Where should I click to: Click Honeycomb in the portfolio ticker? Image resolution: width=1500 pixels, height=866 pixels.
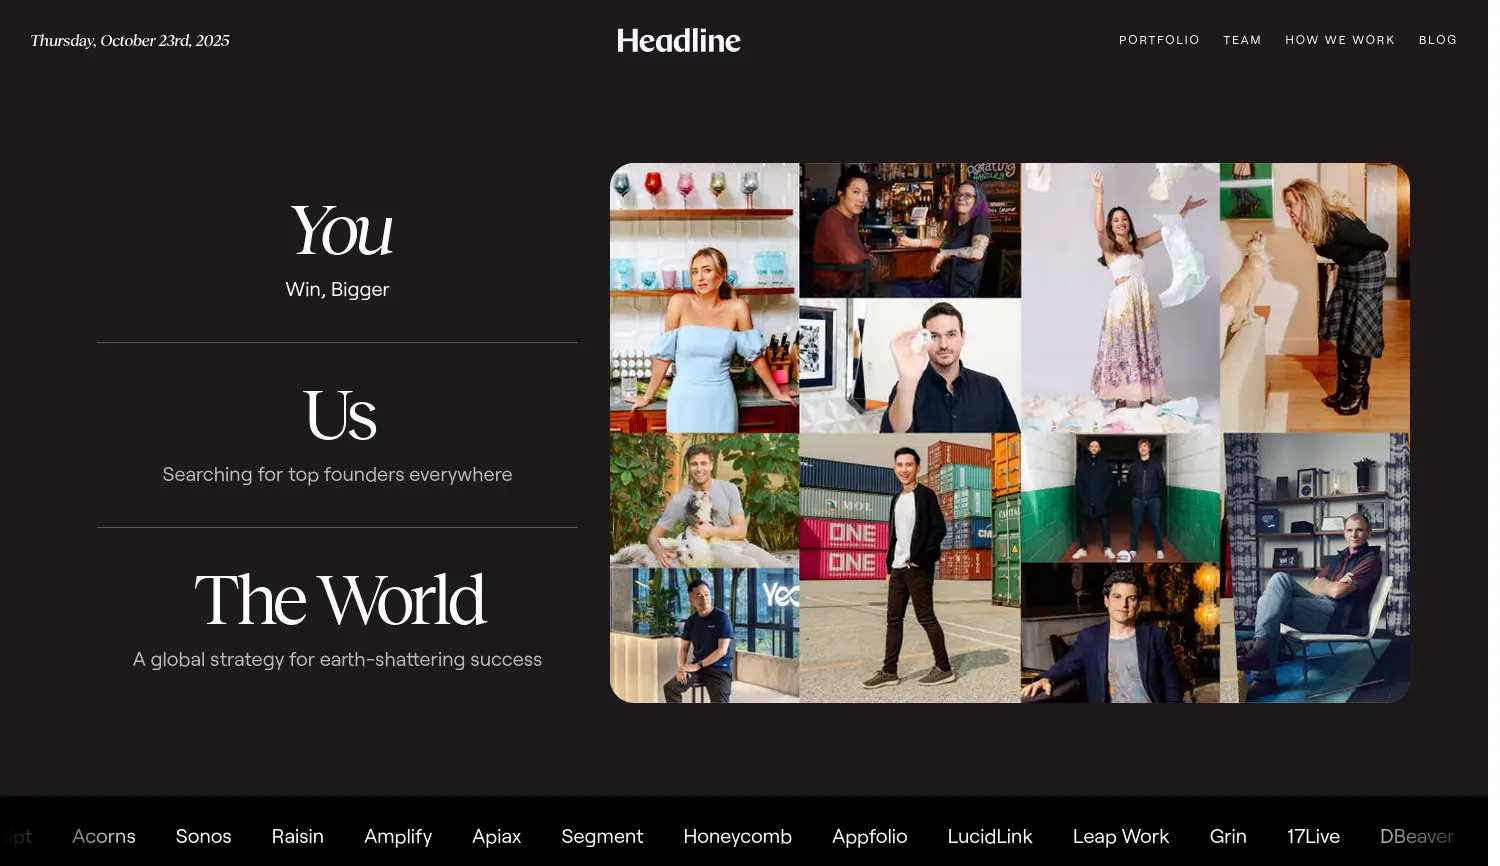[737, 836]
